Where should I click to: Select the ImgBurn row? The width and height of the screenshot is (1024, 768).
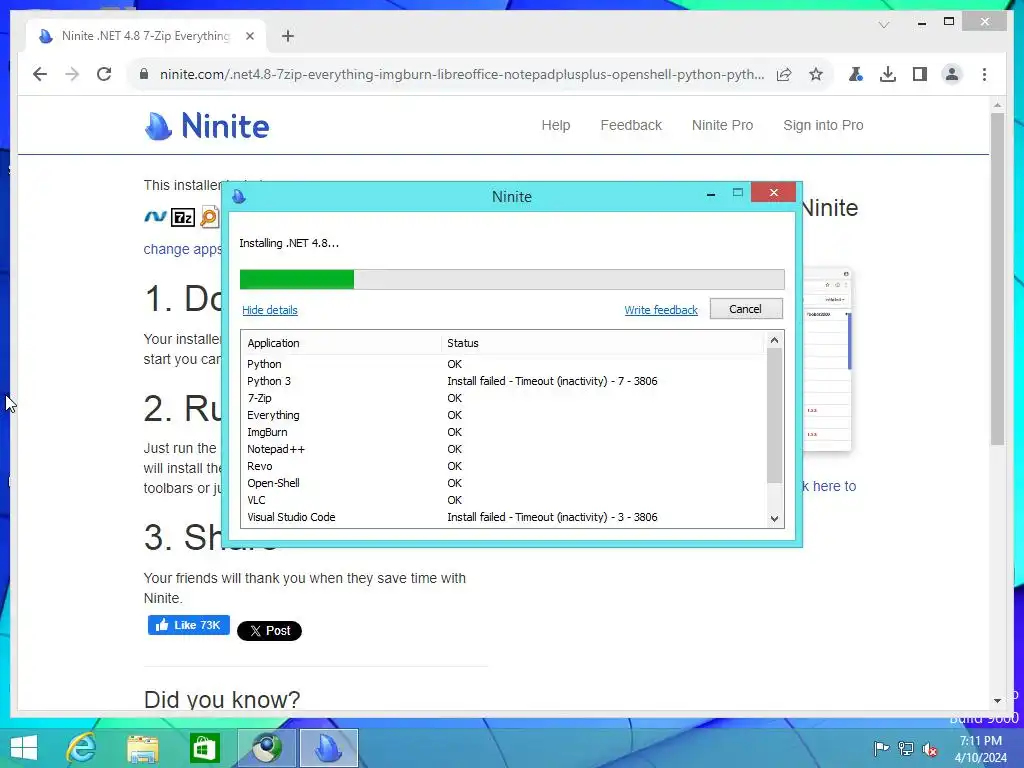tap(504, 432)
